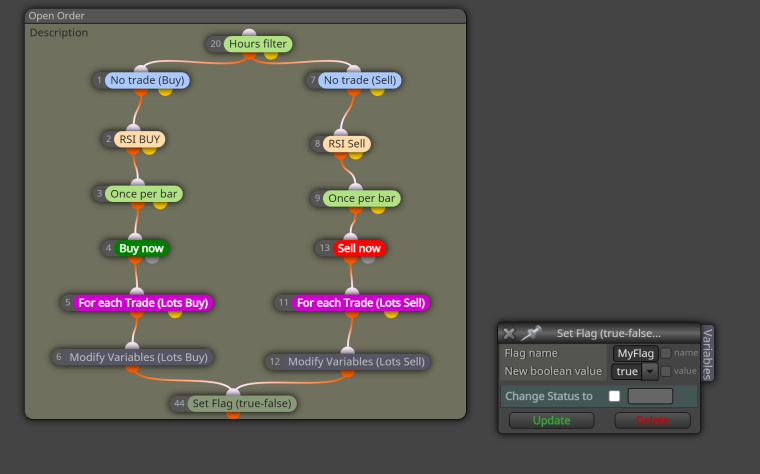The width and height of the screenshot is (760, 474).
Task: Select Once per bar block numbered 9
Action: click(362, 198)
